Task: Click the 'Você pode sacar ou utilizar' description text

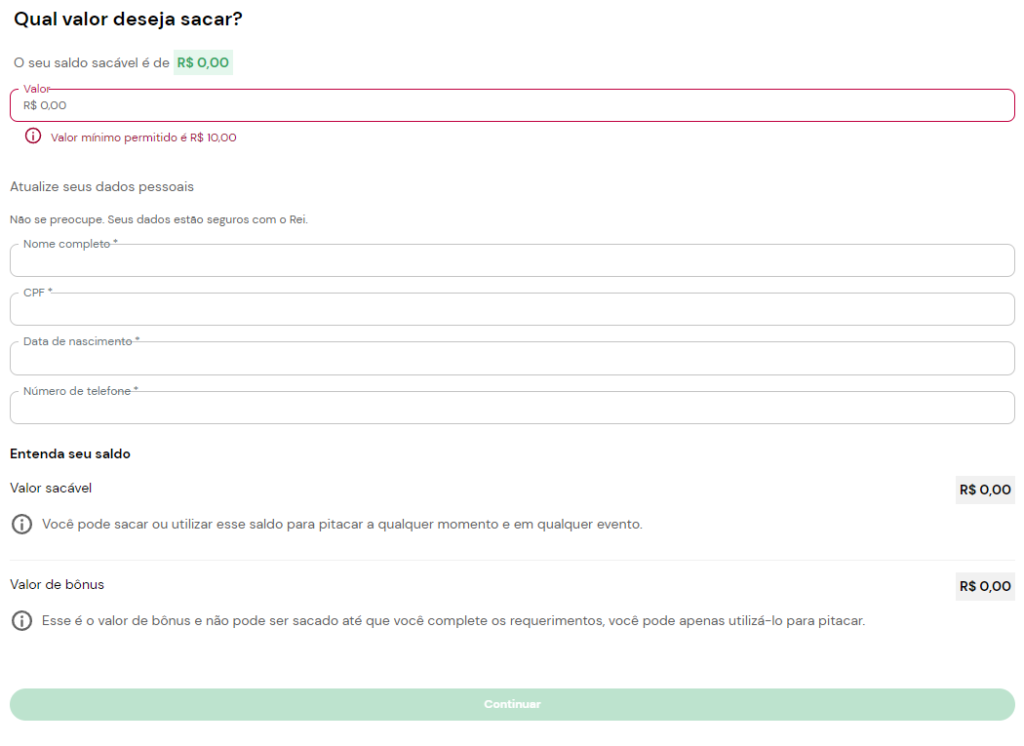Action: click(x=342, y=524)
